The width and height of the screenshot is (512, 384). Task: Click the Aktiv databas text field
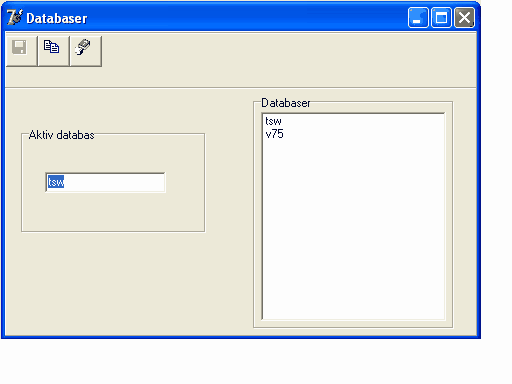pyautogui.click(x=105, y=182)
